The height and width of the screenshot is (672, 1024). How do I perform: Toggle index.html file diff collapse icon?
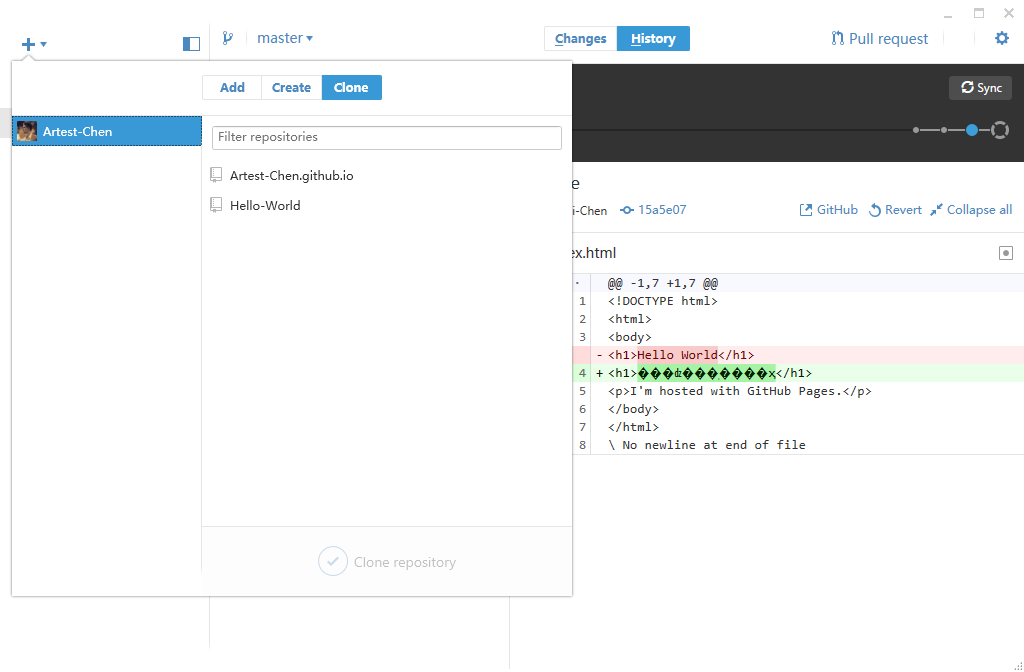[1006, 253]
